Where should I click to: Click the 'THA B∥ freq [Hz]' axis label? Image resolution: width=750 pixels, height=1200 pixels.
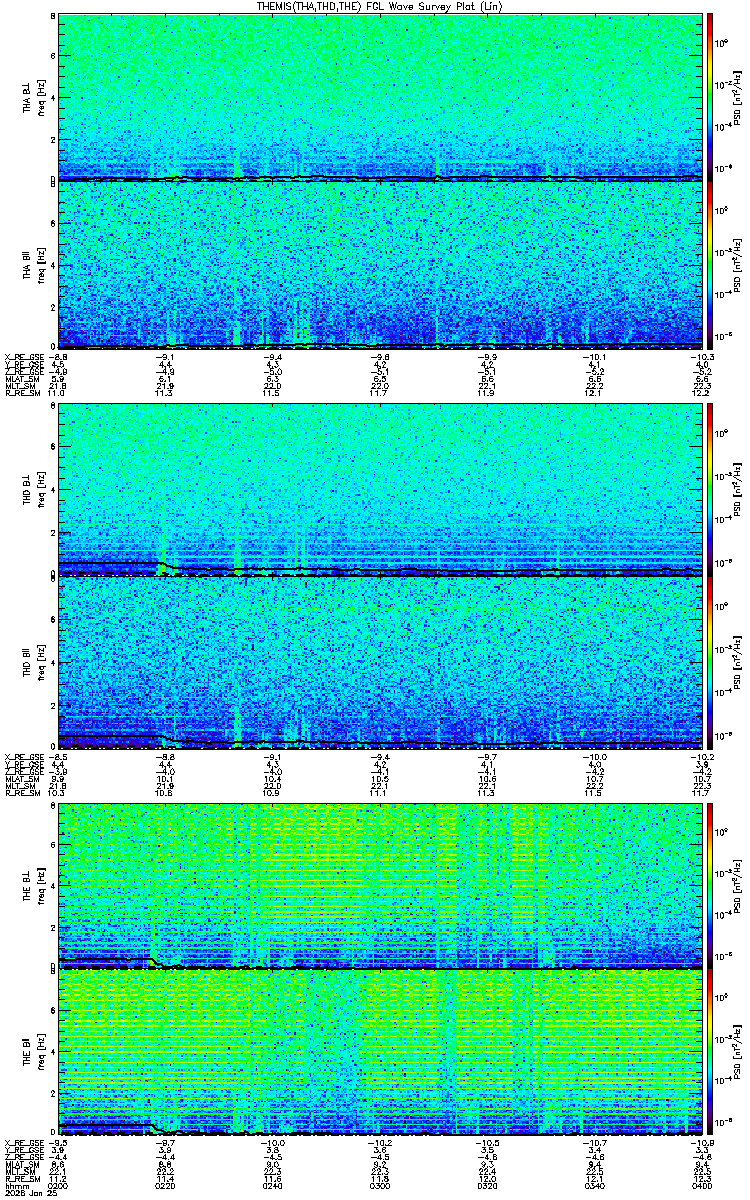33,264
